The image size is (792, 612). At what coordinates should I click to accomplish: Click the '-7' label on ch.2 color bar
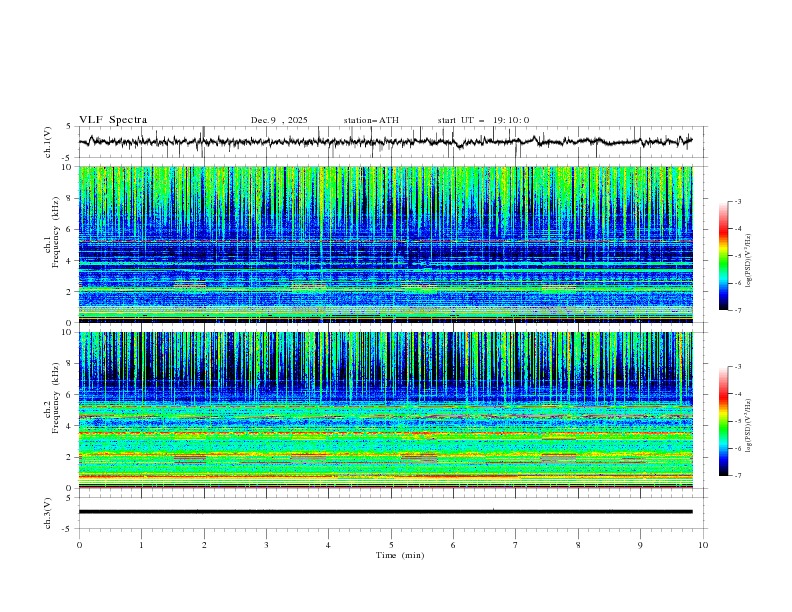[x=737, y=476]
